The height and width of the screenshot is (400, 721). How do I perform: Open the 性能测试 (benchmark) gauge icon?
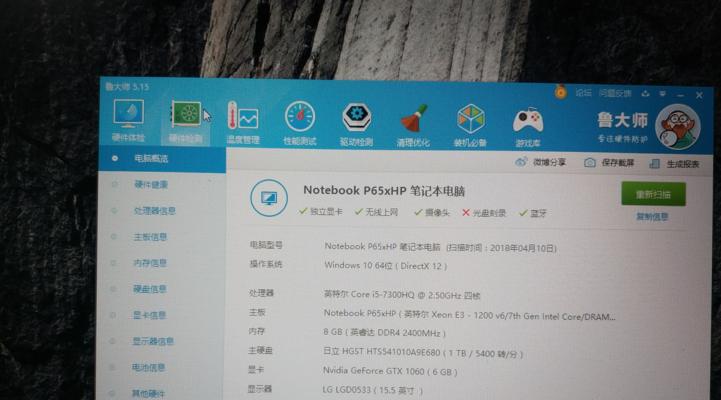point(300,117)
